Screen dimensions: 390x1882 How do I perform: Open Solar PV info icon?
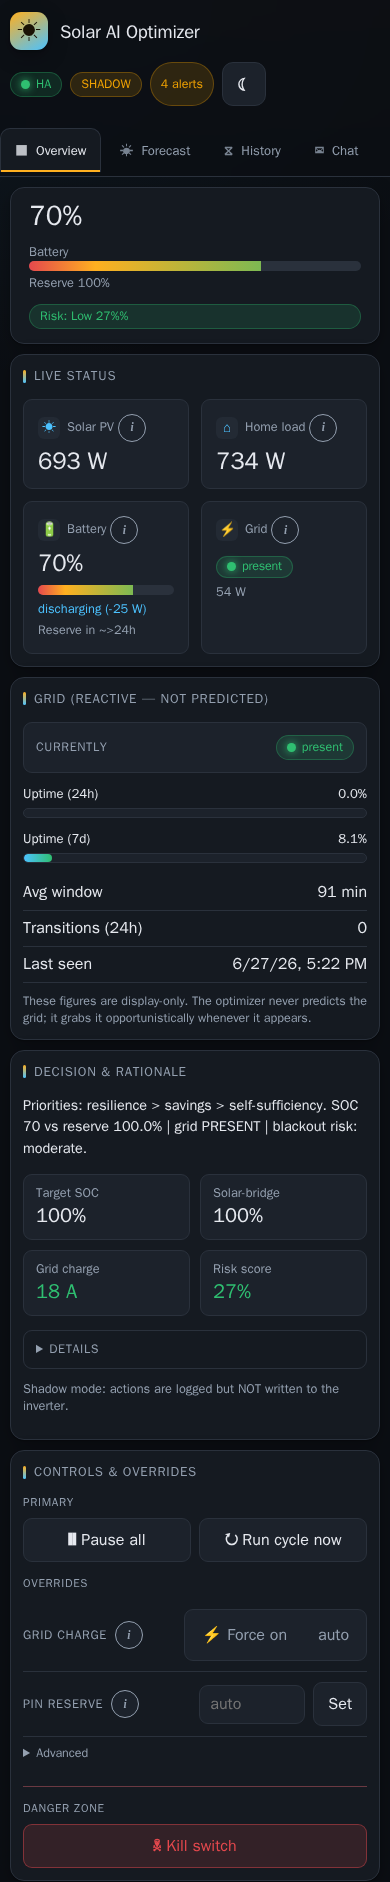[x=132, y=427]
